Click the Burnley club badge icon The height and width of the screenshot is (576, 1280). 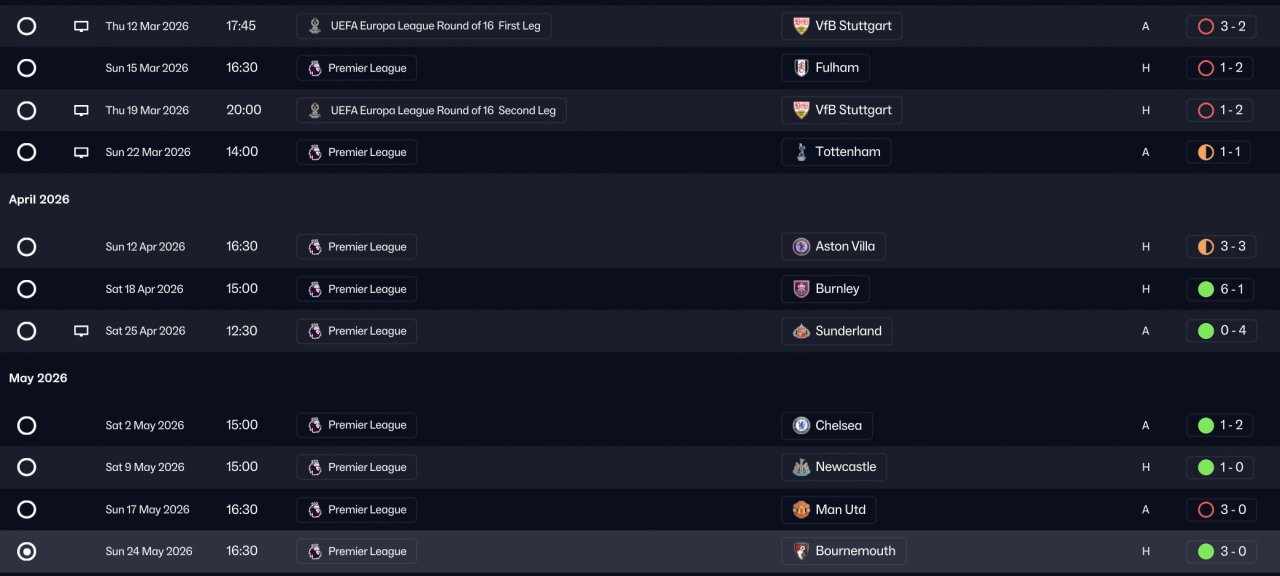pyautogui.click(x=801, y=289)
